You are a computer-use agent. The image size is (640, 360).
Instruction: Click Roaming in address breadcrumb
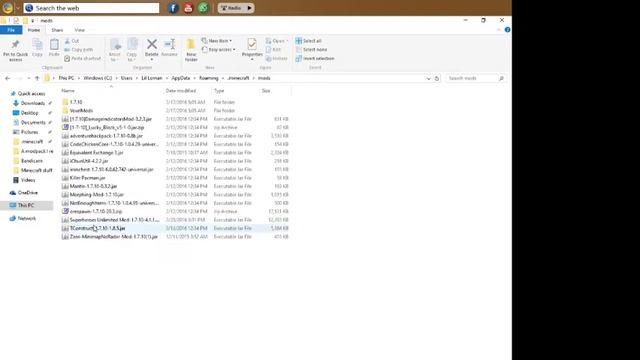[209, 78]
